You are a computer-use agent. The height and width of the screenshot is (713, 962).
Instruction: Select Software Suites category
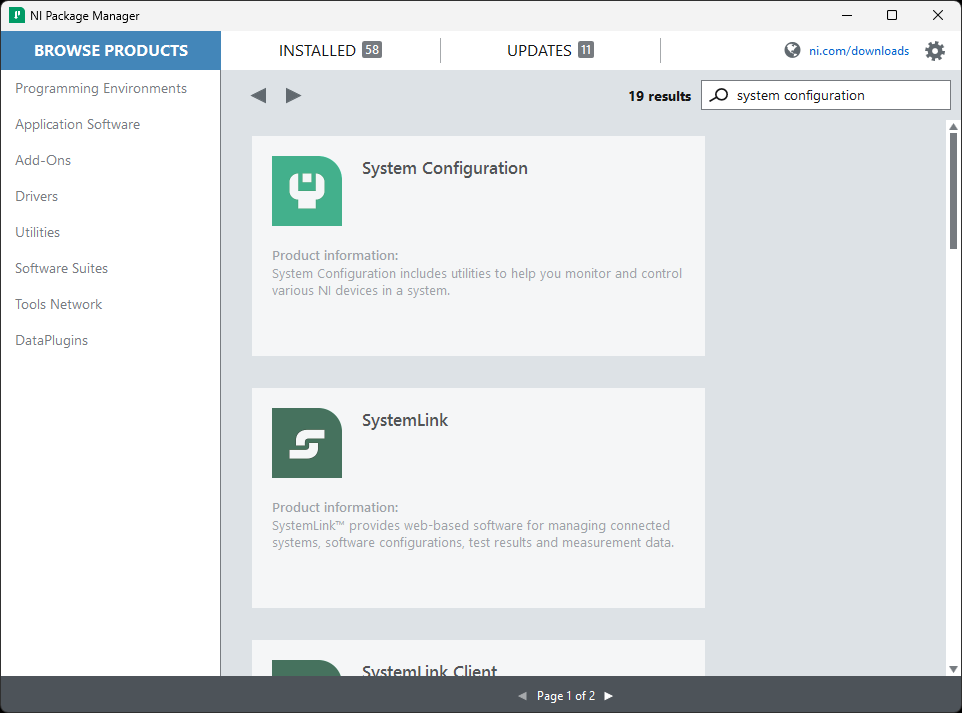61,269
